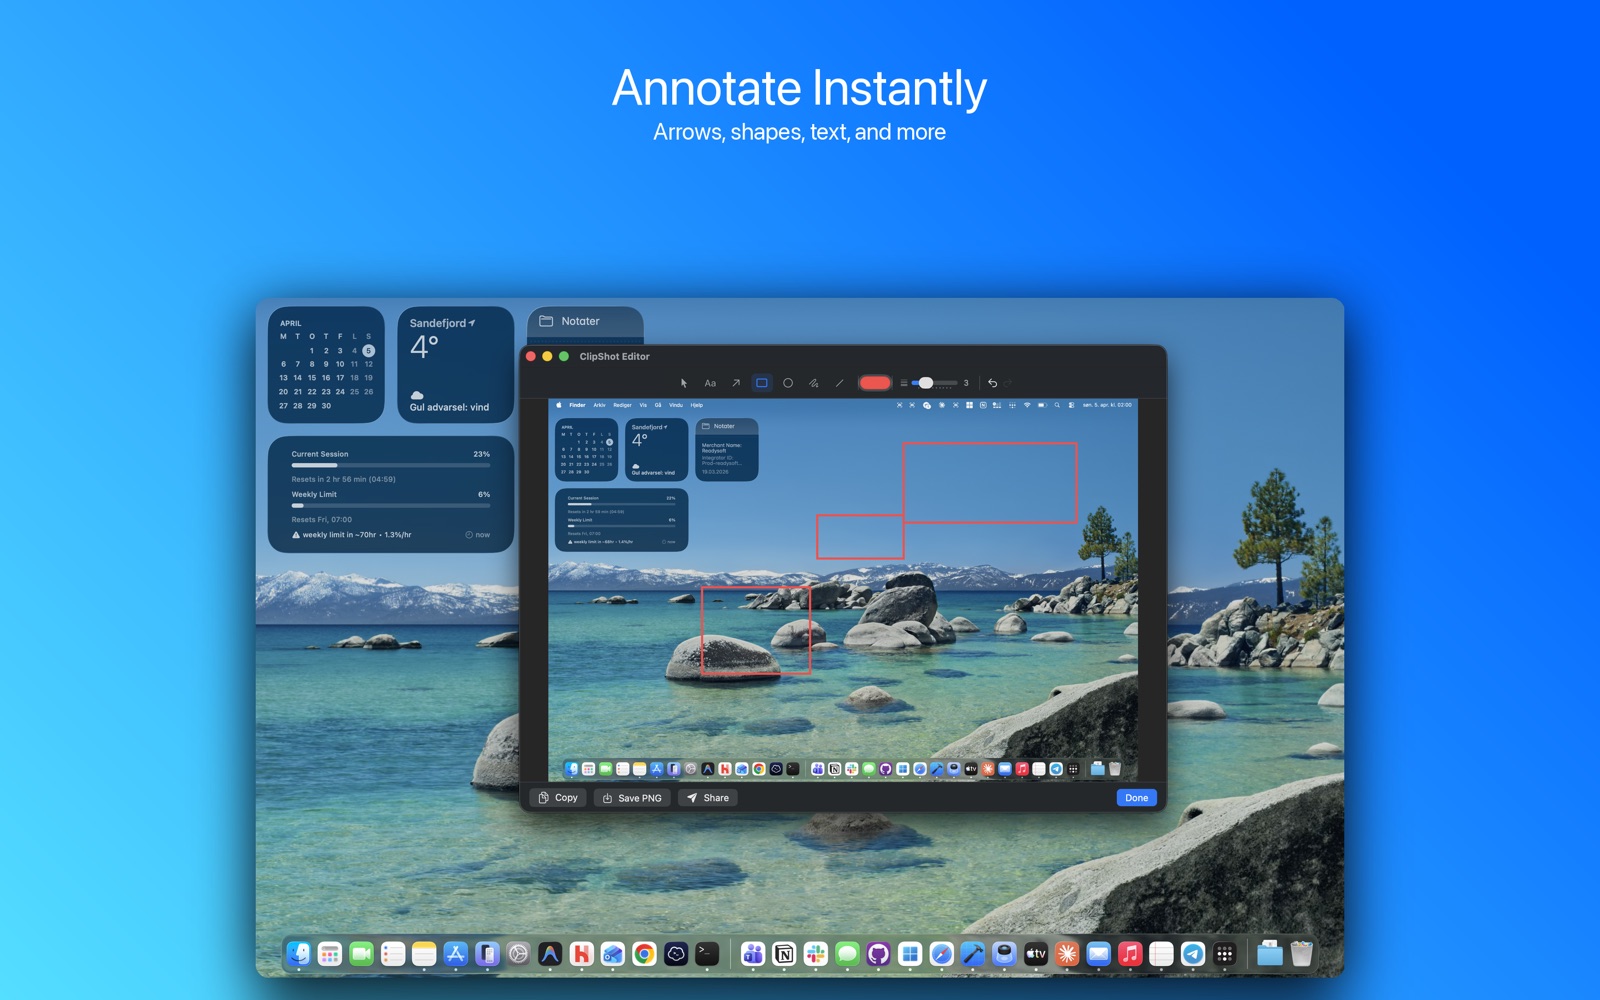
Task: Open System Settings gear in dock
Action: click(x=518, y=954)
